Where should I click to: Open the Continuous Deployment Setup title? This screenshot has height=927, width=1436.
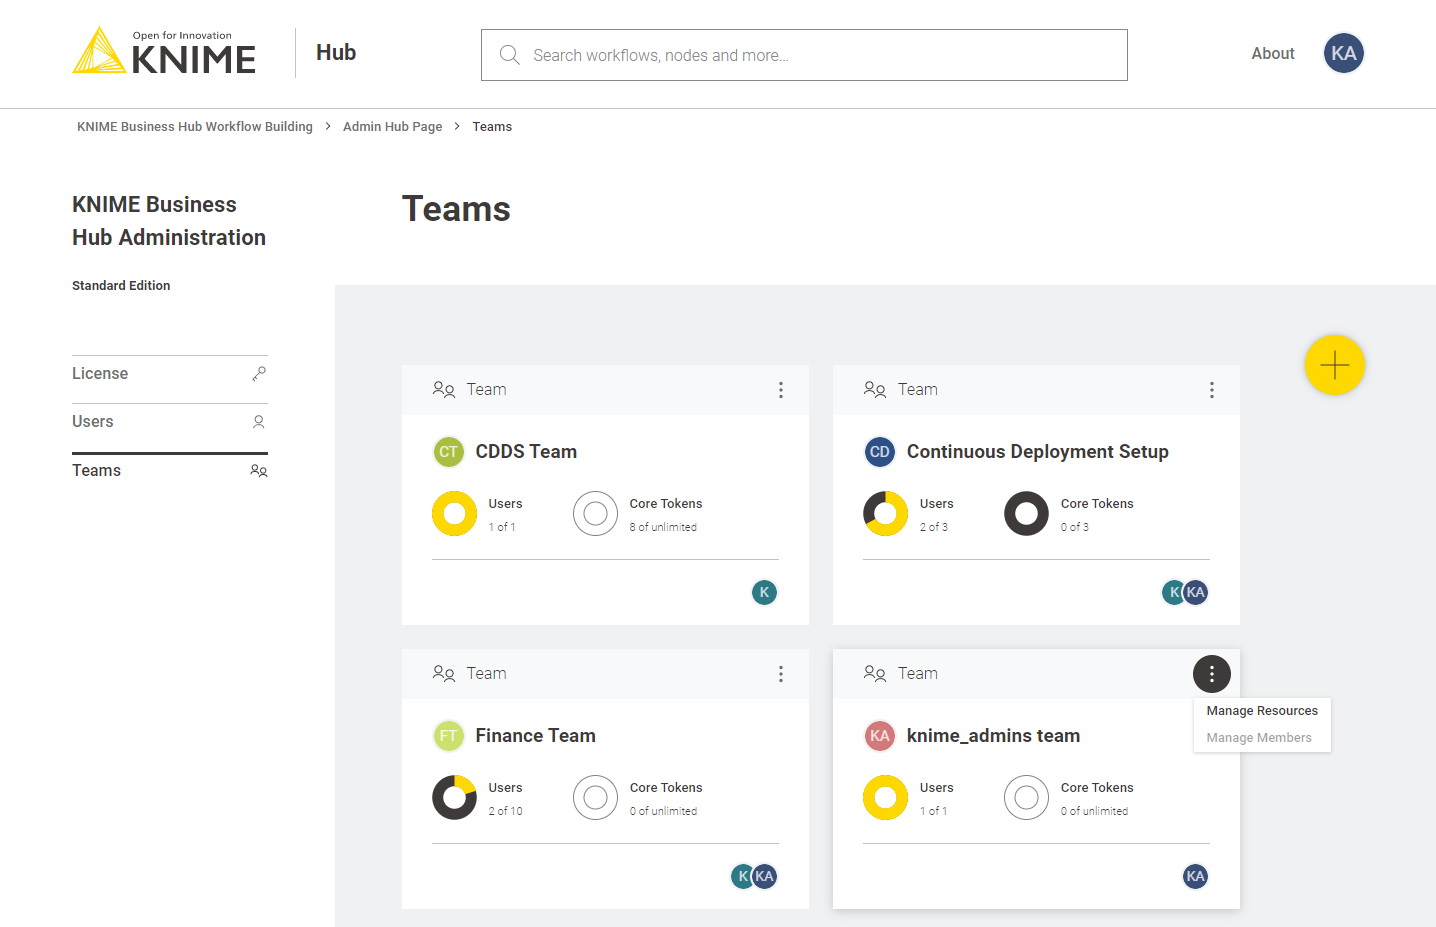click(1037, 452)
